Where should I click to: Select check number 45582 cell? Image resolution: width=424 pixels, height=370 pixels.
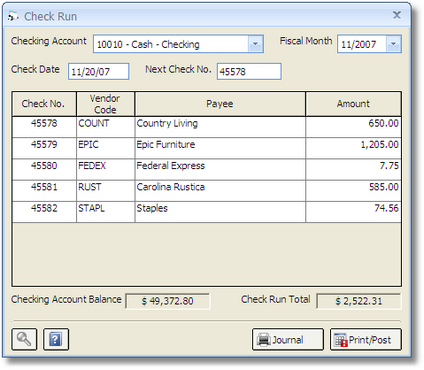pyautogui.click(x=44, y=212)
